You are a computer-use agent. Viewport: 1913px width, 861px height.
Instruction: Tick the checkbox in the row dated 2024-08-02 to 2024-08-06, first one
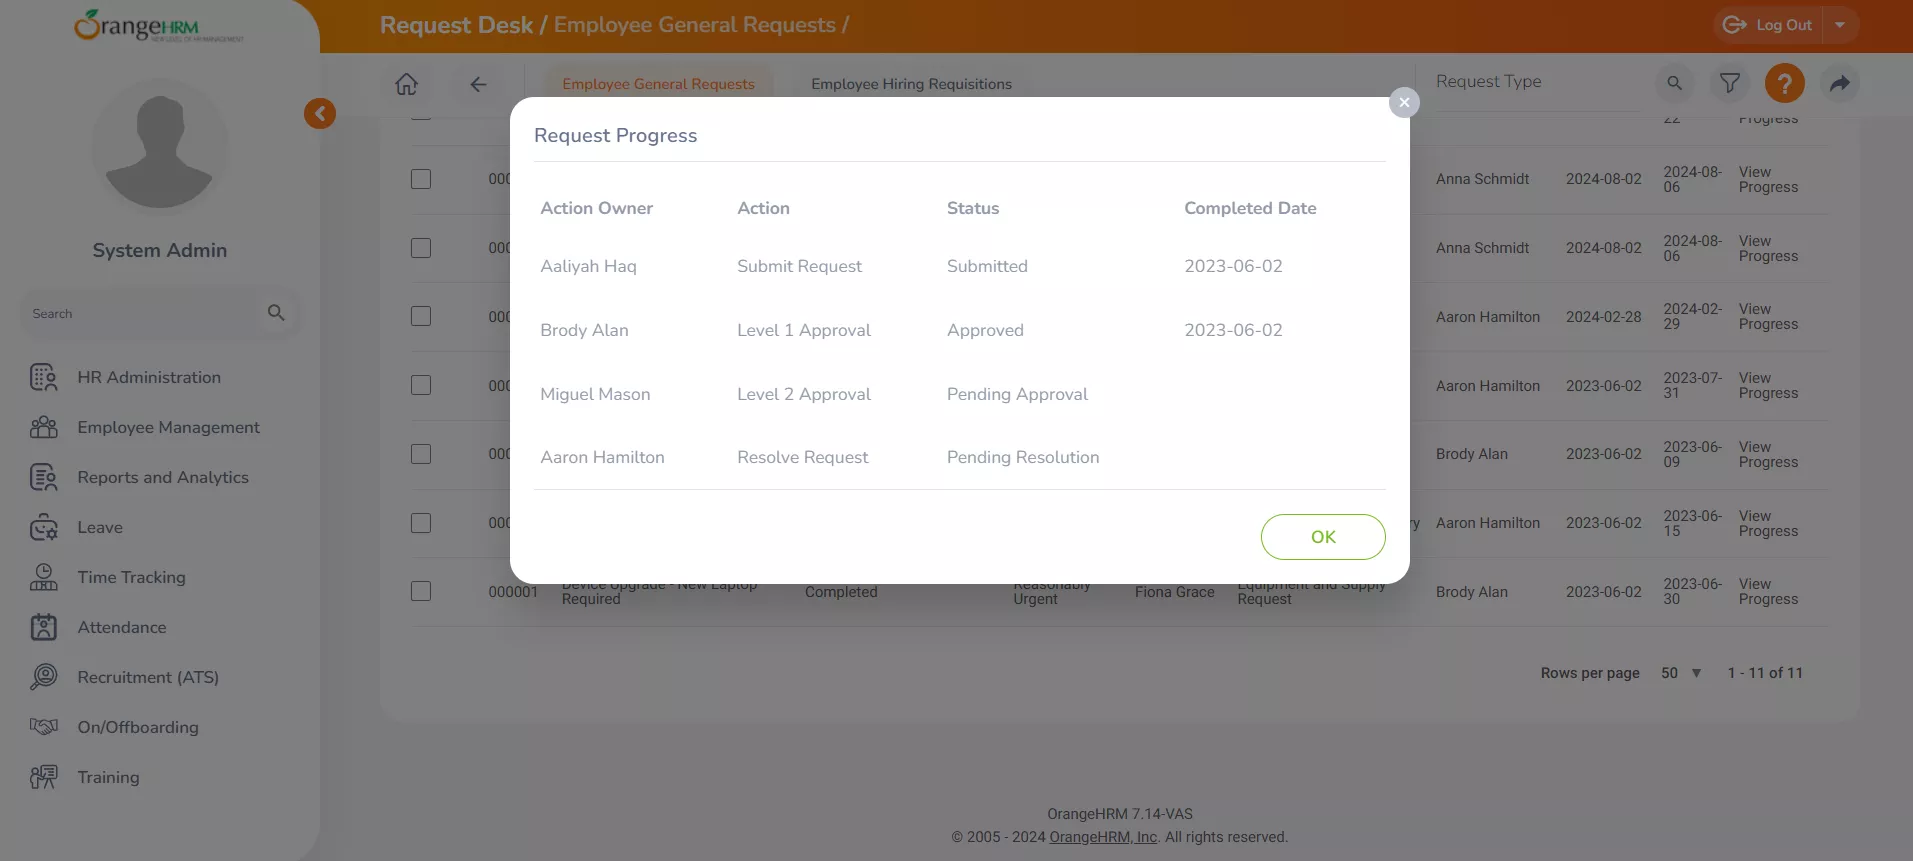(421, 179)
